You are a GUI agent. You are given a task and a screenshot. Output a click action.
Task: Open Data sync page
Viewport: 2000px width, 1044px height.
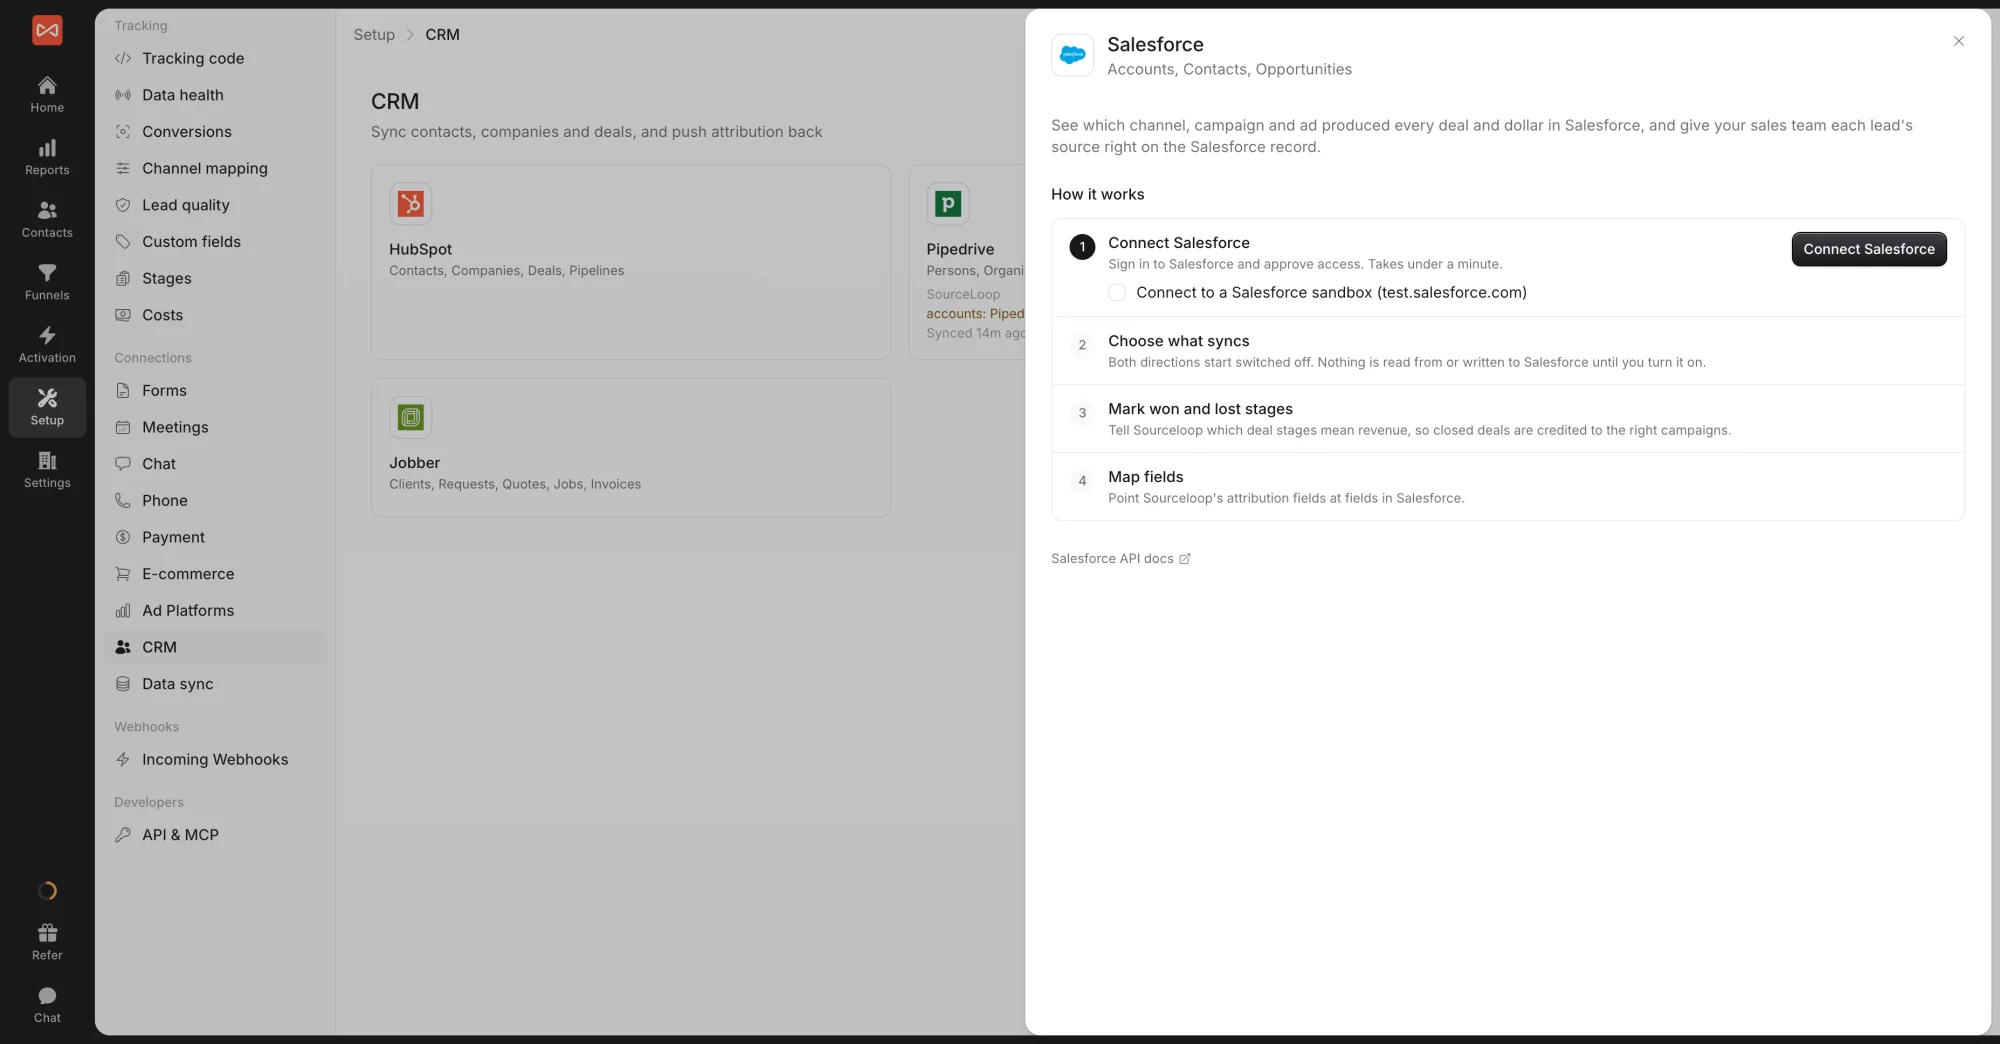tap(215, 683)
